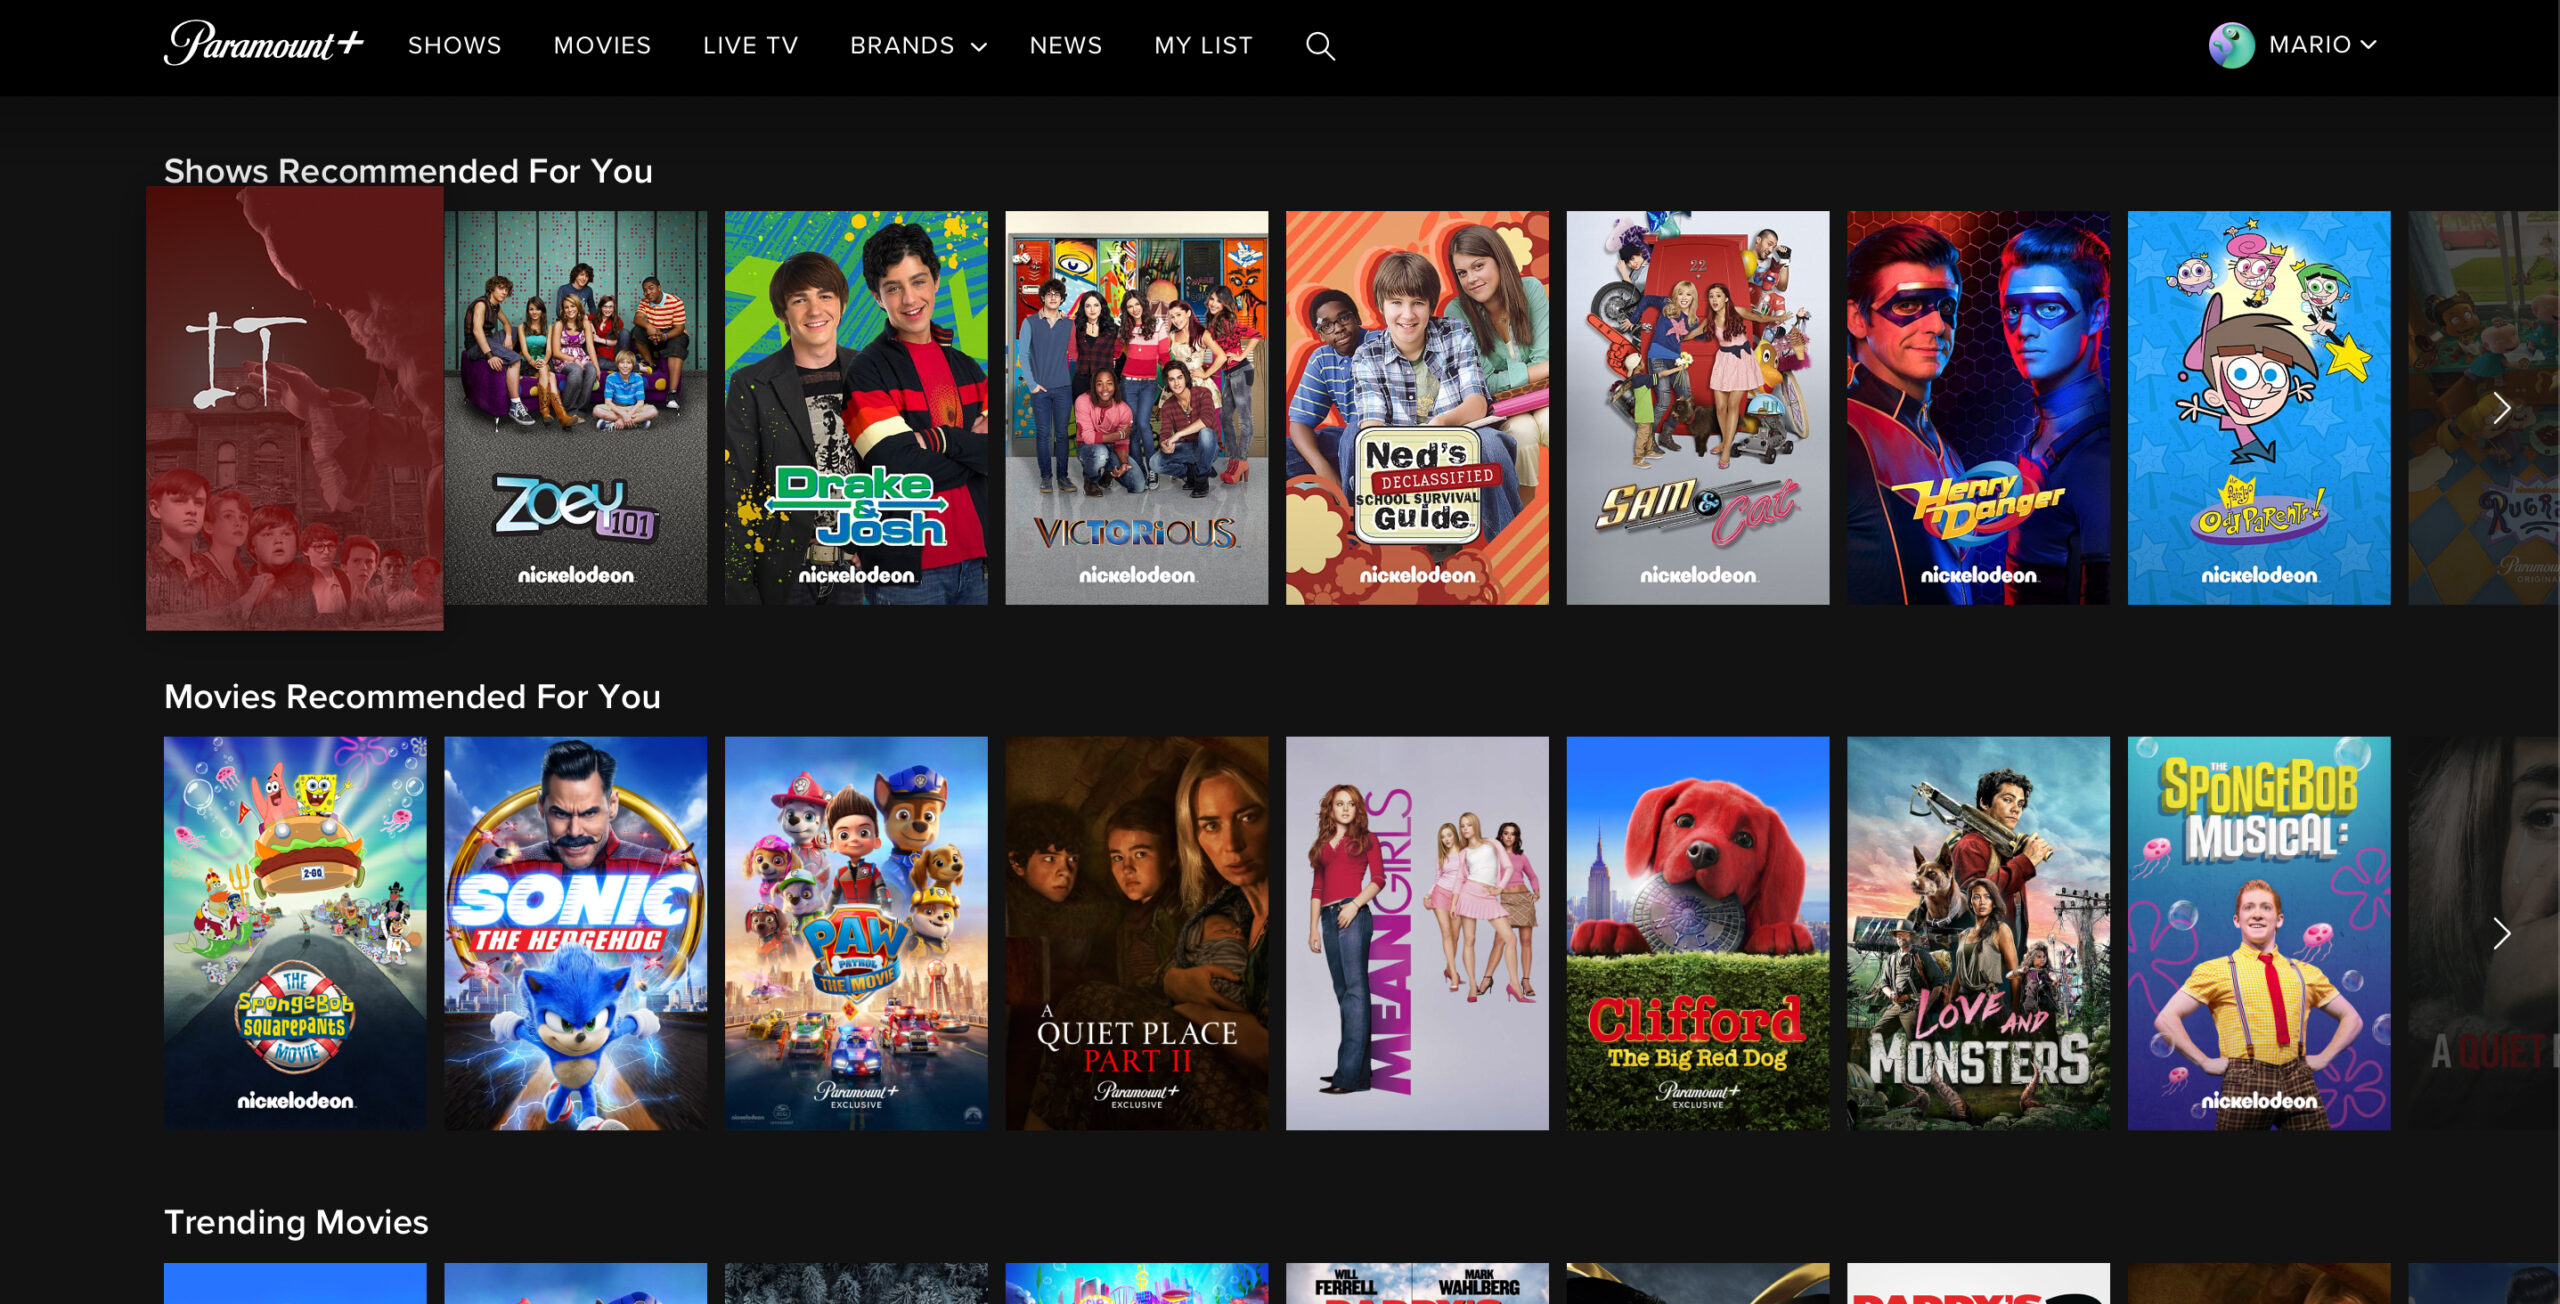
Task: Select the Zoey 101 poster
Action: [575, 408]
